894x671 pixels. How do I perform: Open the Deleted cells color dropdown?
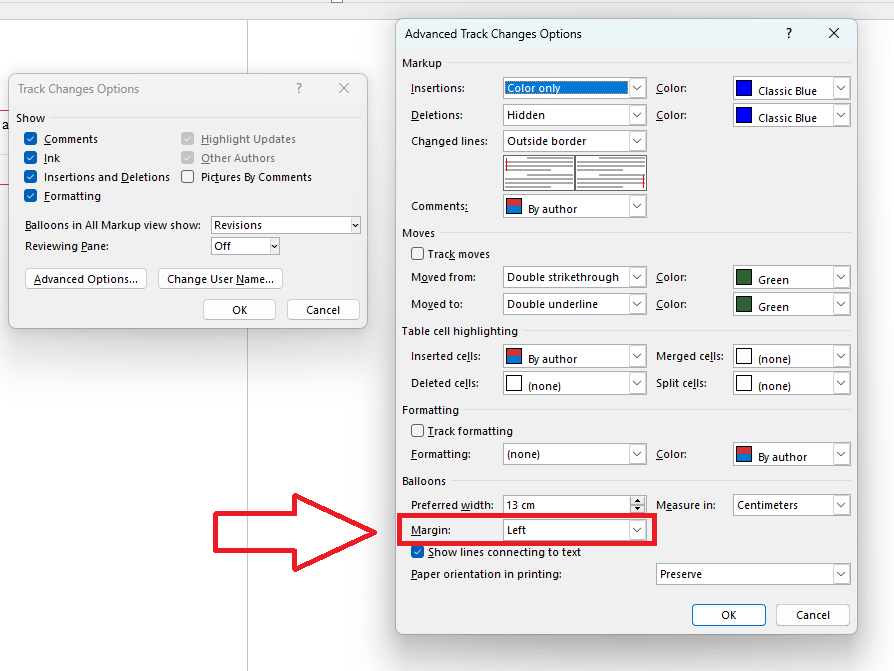(x=575, y=383)
